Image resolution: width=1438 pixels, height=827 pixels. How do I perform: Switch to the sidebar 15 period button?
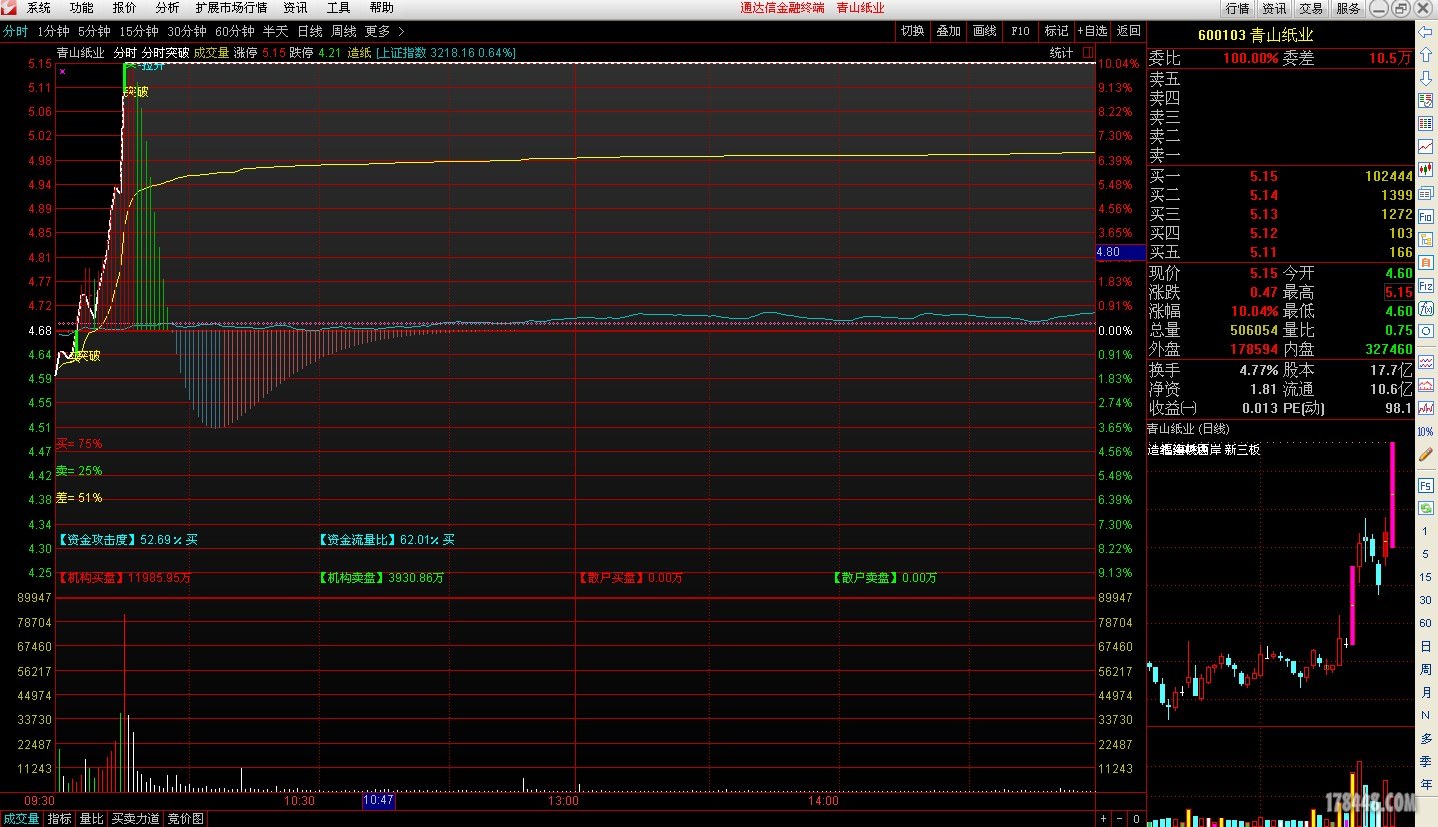(1426, 577)
